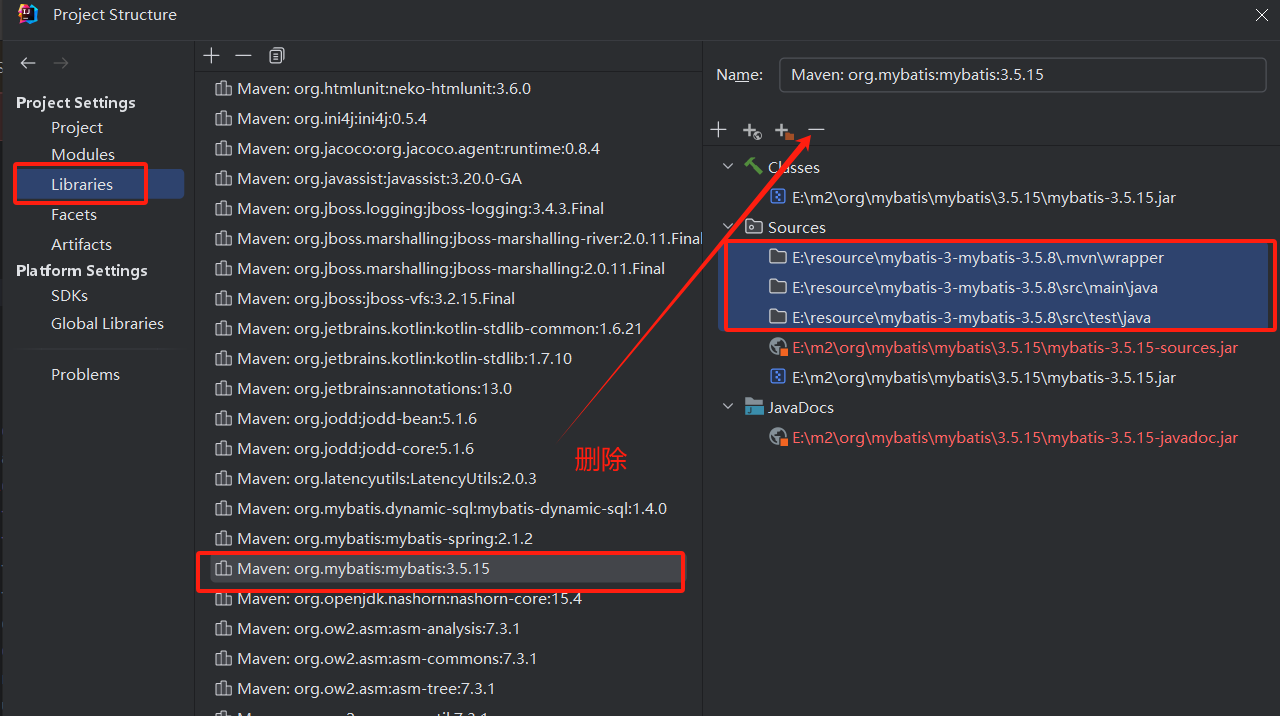Click library icon beside javassist:3.20.0-GA
This screenshot has width=1280, height=716.
[223, 179]
